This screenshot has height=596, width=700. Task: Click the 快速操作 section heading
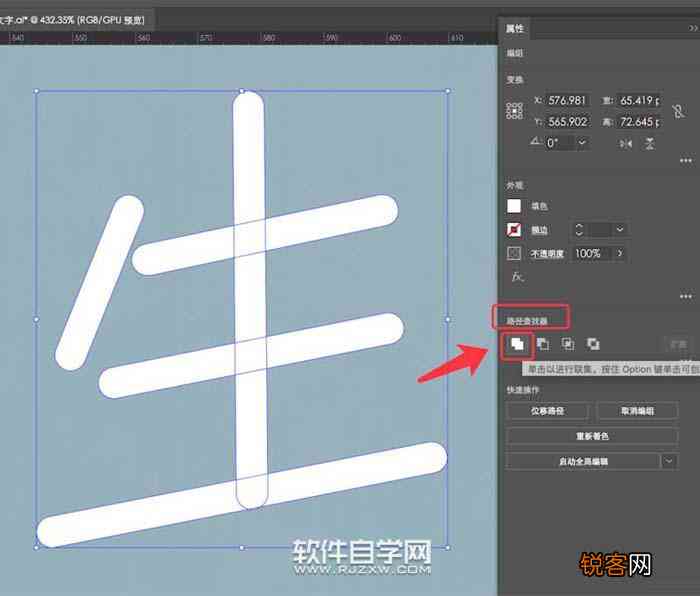coord(523,390)
